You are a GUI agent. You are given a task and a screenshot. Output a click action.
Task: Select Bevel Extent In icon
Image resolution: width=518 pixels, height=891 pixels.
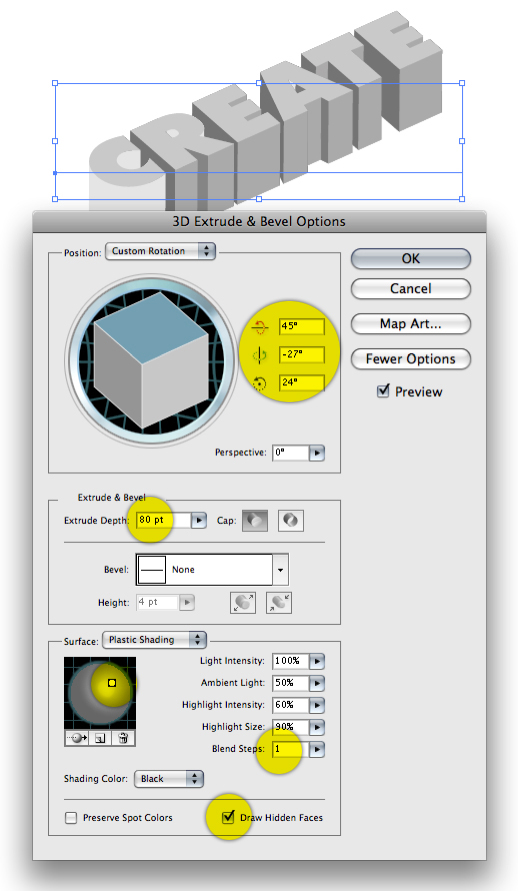[x=279, y=602]
